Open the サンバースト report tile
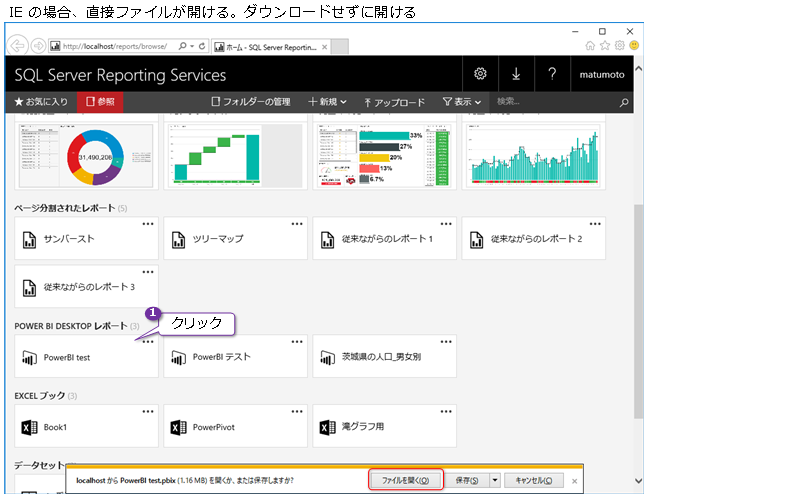 [86, 239]
